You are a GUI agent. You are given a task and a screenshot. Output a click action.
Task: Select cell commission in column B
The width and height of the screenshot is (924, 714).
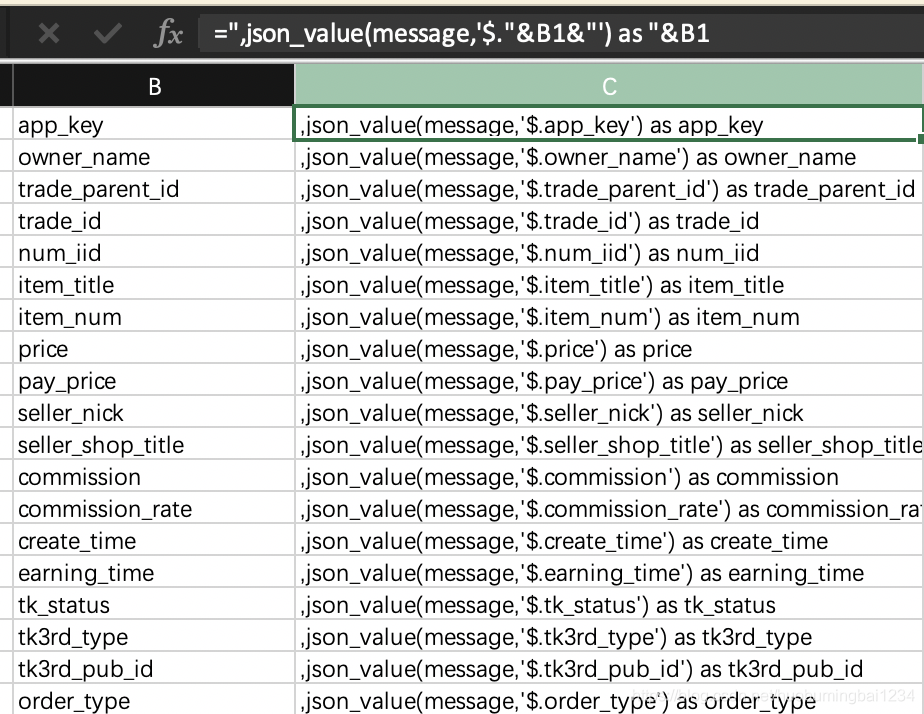click(x=154, y=476)
